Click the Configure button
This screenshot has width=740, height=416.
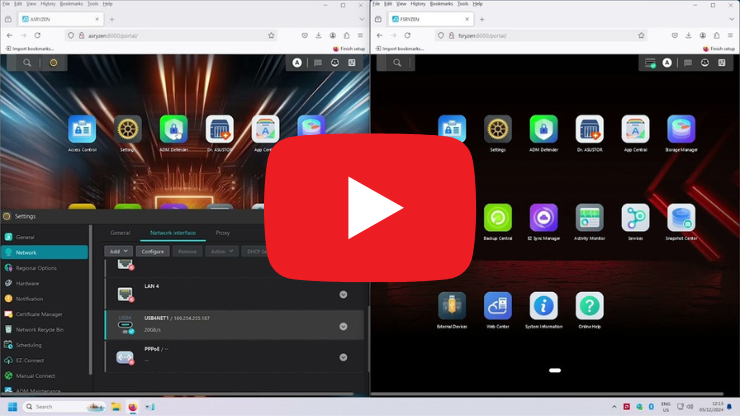click(152, 251)
